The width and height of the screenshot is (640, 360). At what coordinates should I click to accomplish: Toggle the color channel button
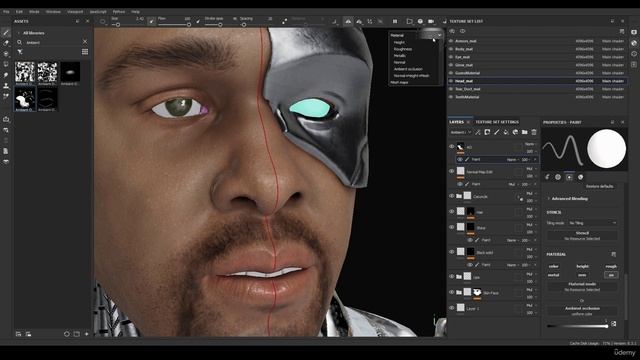(553, 266)
